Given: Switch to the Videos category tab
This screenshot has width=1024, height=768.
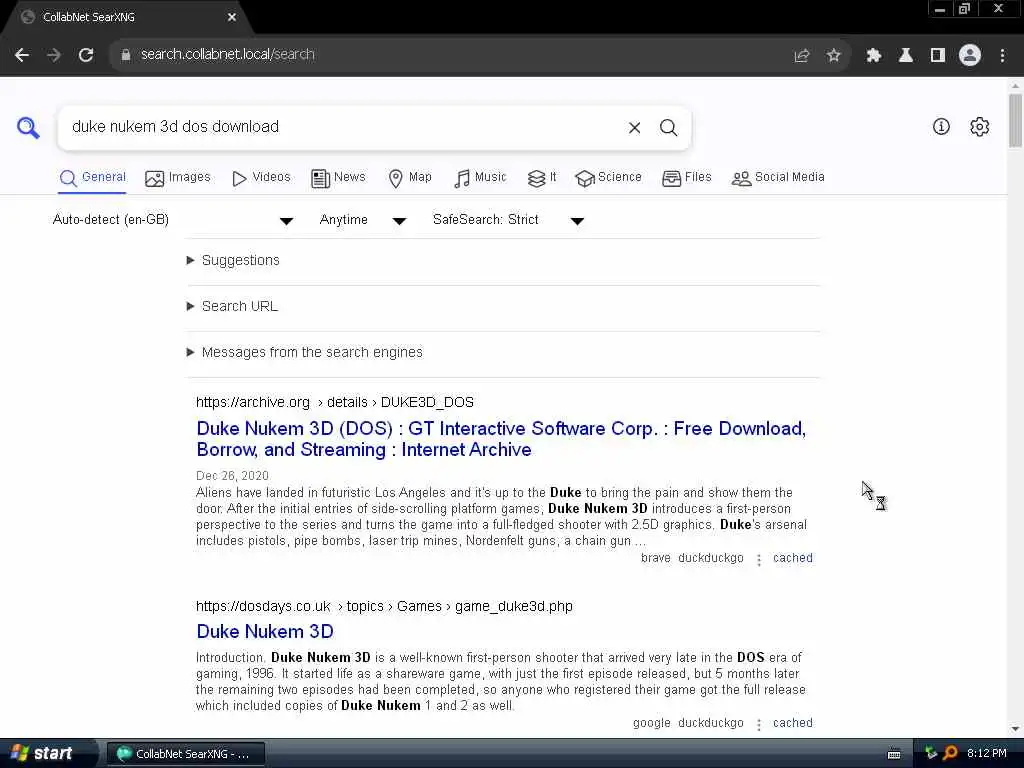Looking at the screenshot, I should [x=261, y=178].
